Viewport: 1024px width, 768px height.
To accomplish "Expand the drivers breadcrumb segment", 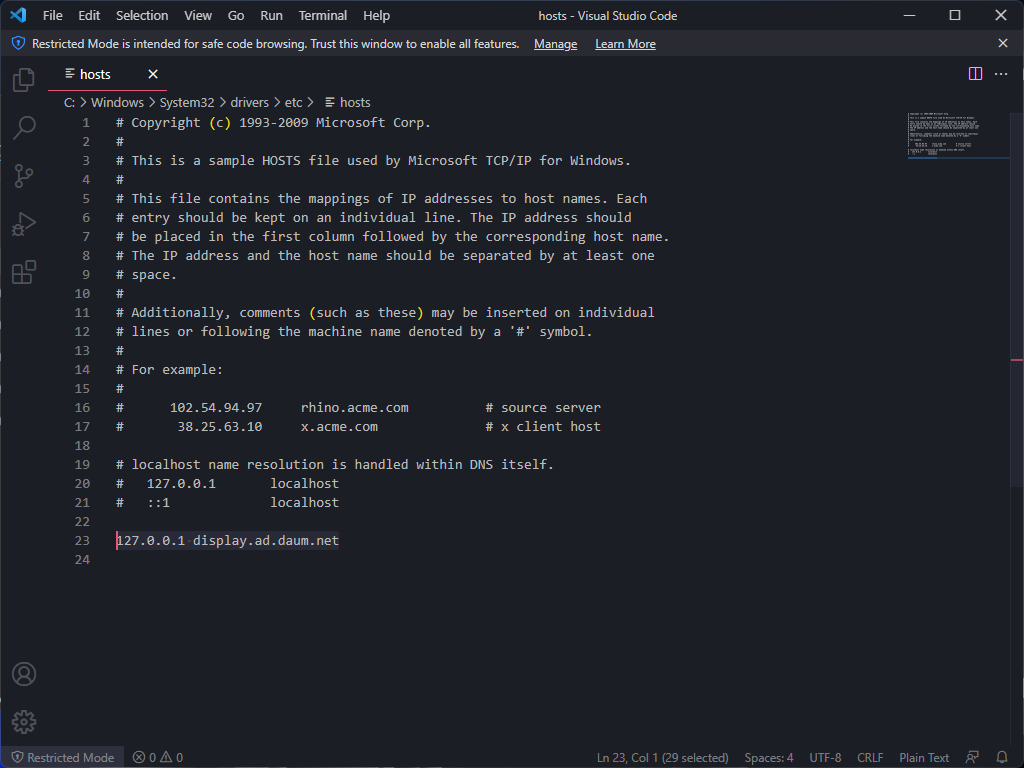I will 249,103.
